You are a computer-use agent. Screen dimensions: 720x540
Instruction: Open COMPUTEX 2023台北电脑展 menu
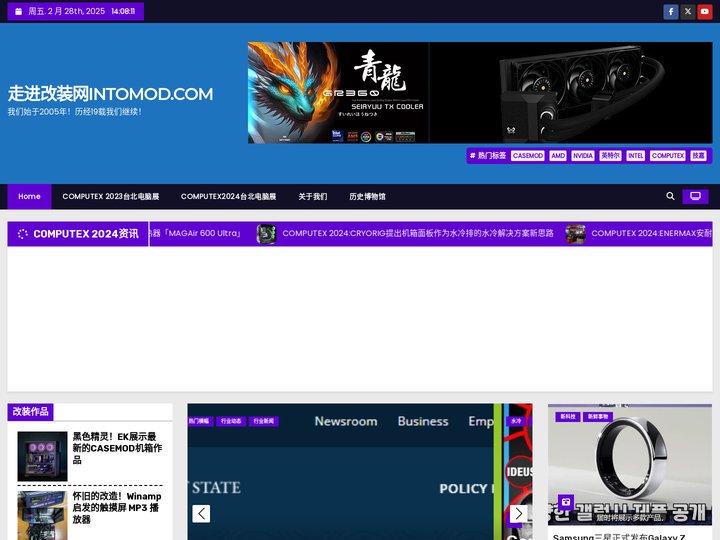click(x=111, y=197)
